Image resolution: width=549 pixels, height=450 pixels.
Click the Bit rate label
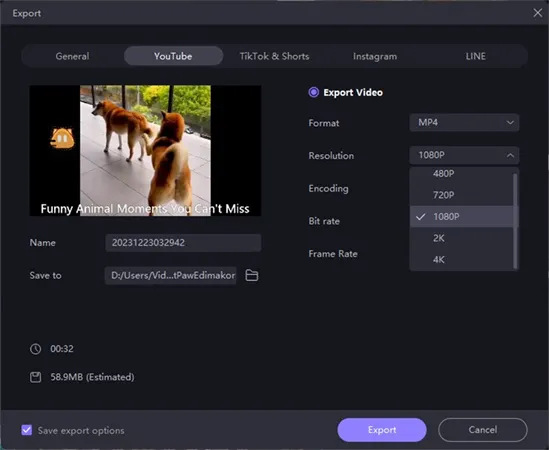tap(324, 221)
